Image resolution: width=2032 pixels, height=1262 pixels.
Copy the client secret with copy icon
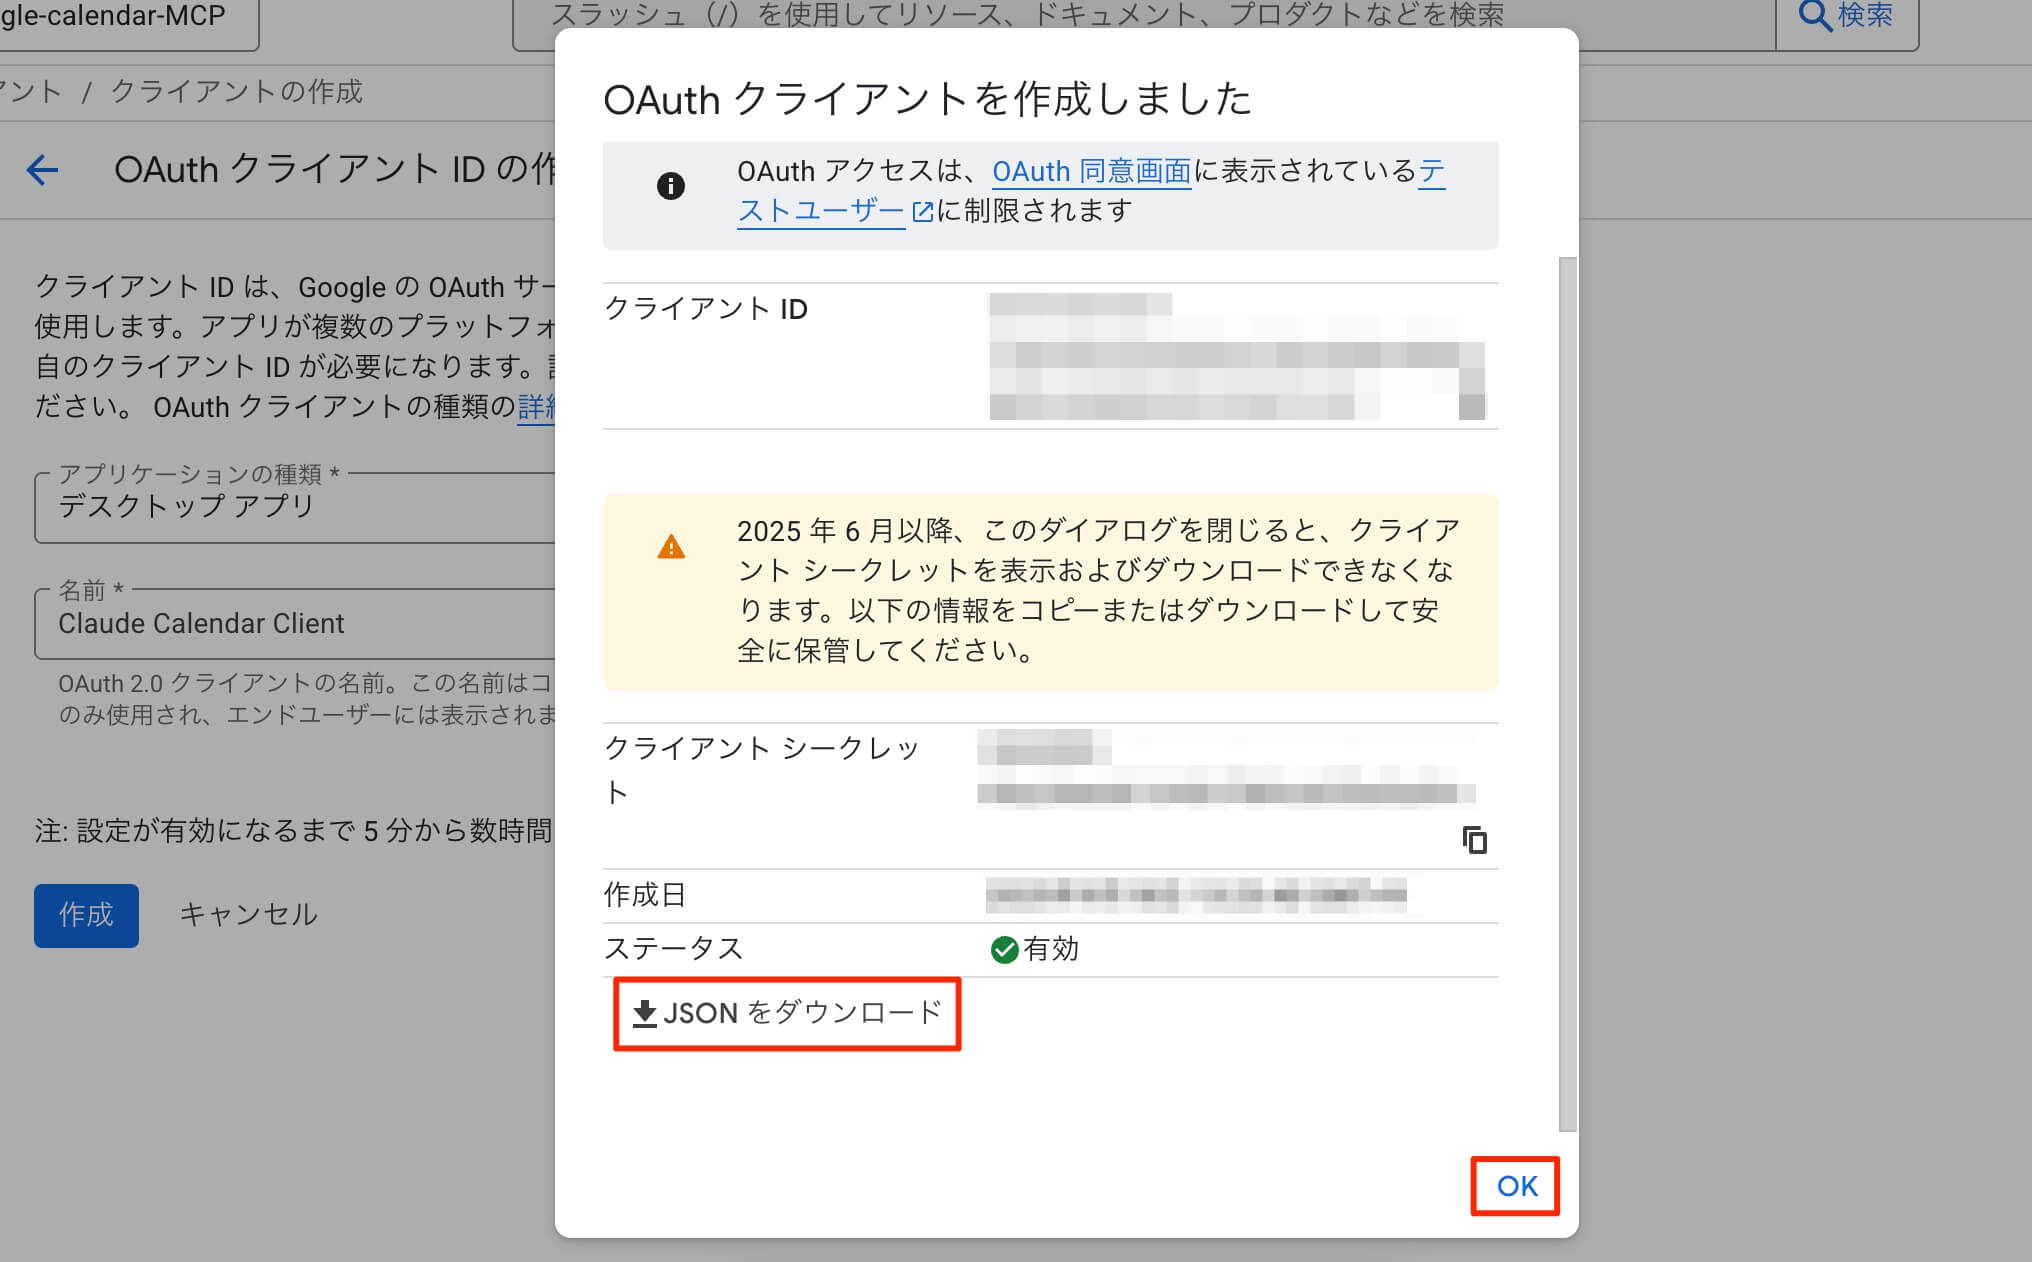(x=1474, y=840)
